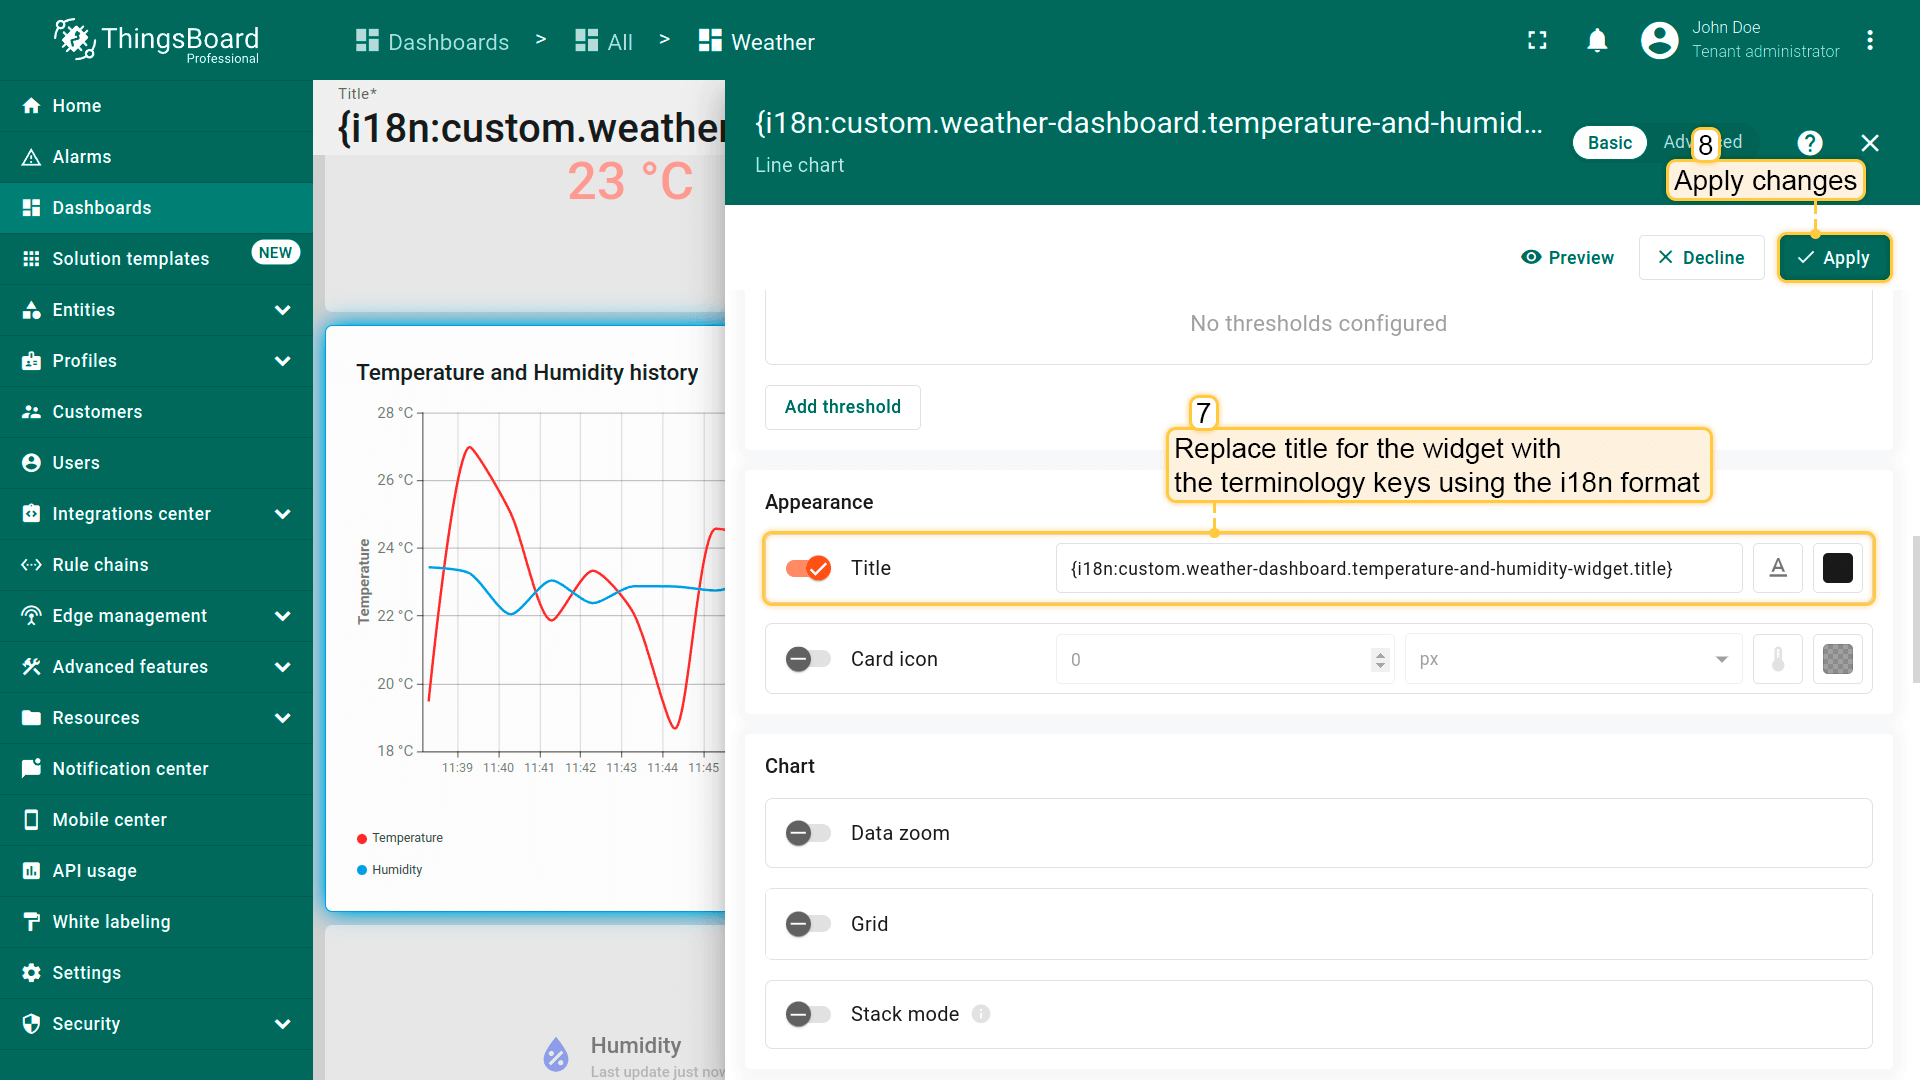
Task: Click the ThingsBoard logo
Action: 156,40
